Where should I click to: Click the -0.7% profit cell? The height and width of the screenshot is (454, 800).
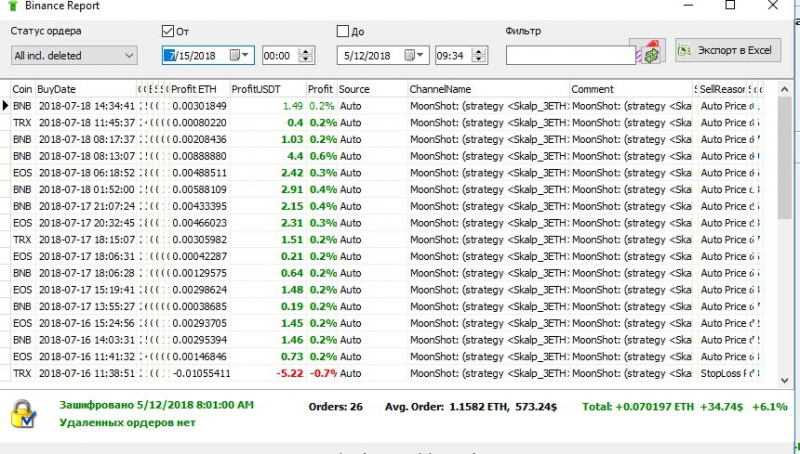[x=323, y=373]
